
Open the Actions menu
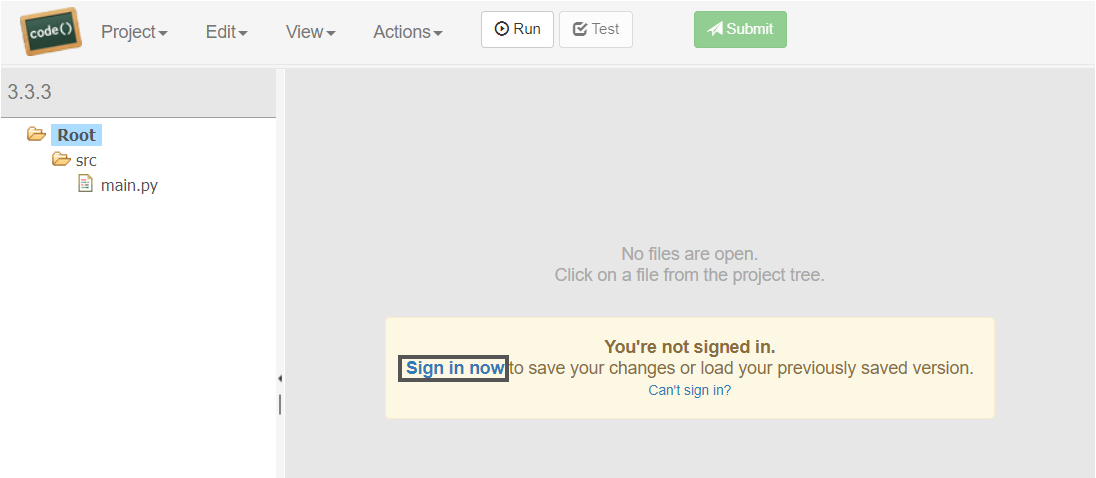click(x=407, y=32)
